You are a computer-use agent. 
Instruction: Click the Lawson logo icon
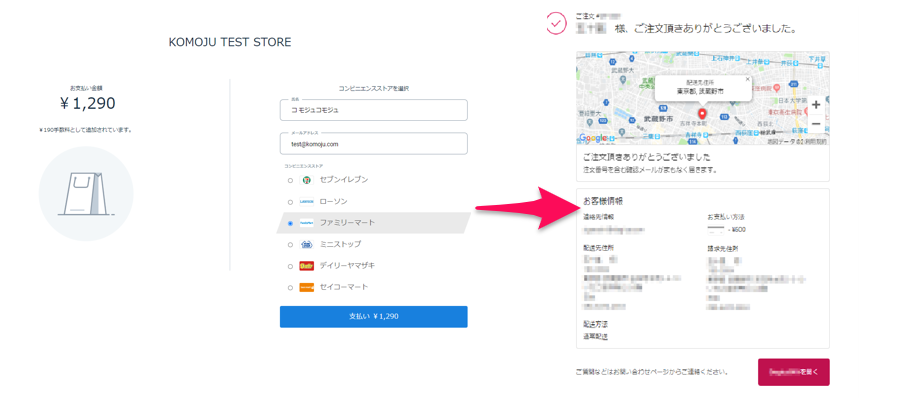pyautogui.click(x=307, y=202)
